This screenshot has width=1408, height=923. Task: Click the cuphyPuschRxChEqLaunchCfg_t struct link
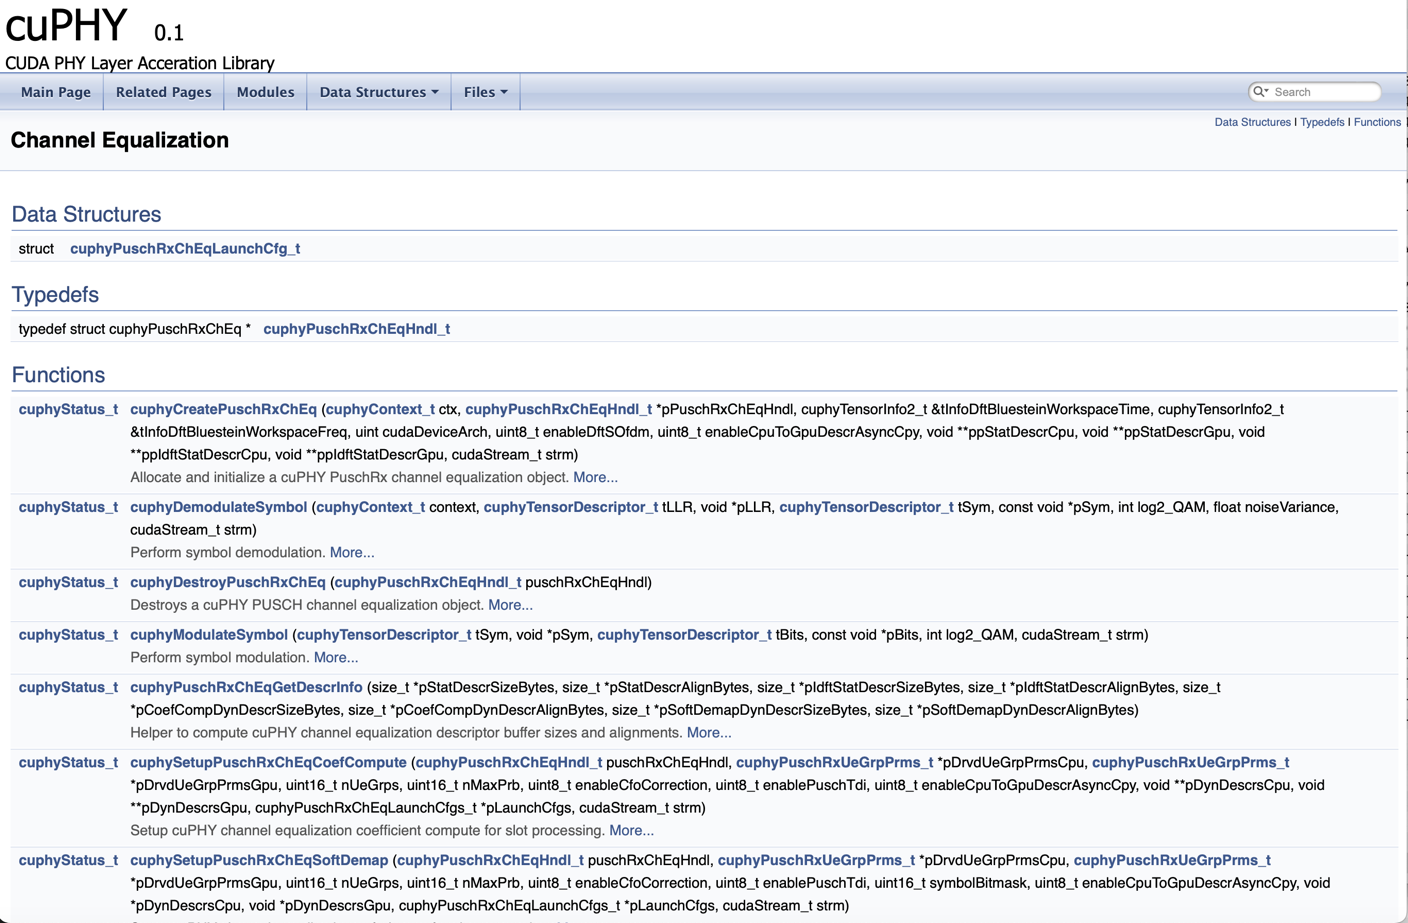(183, 248)
